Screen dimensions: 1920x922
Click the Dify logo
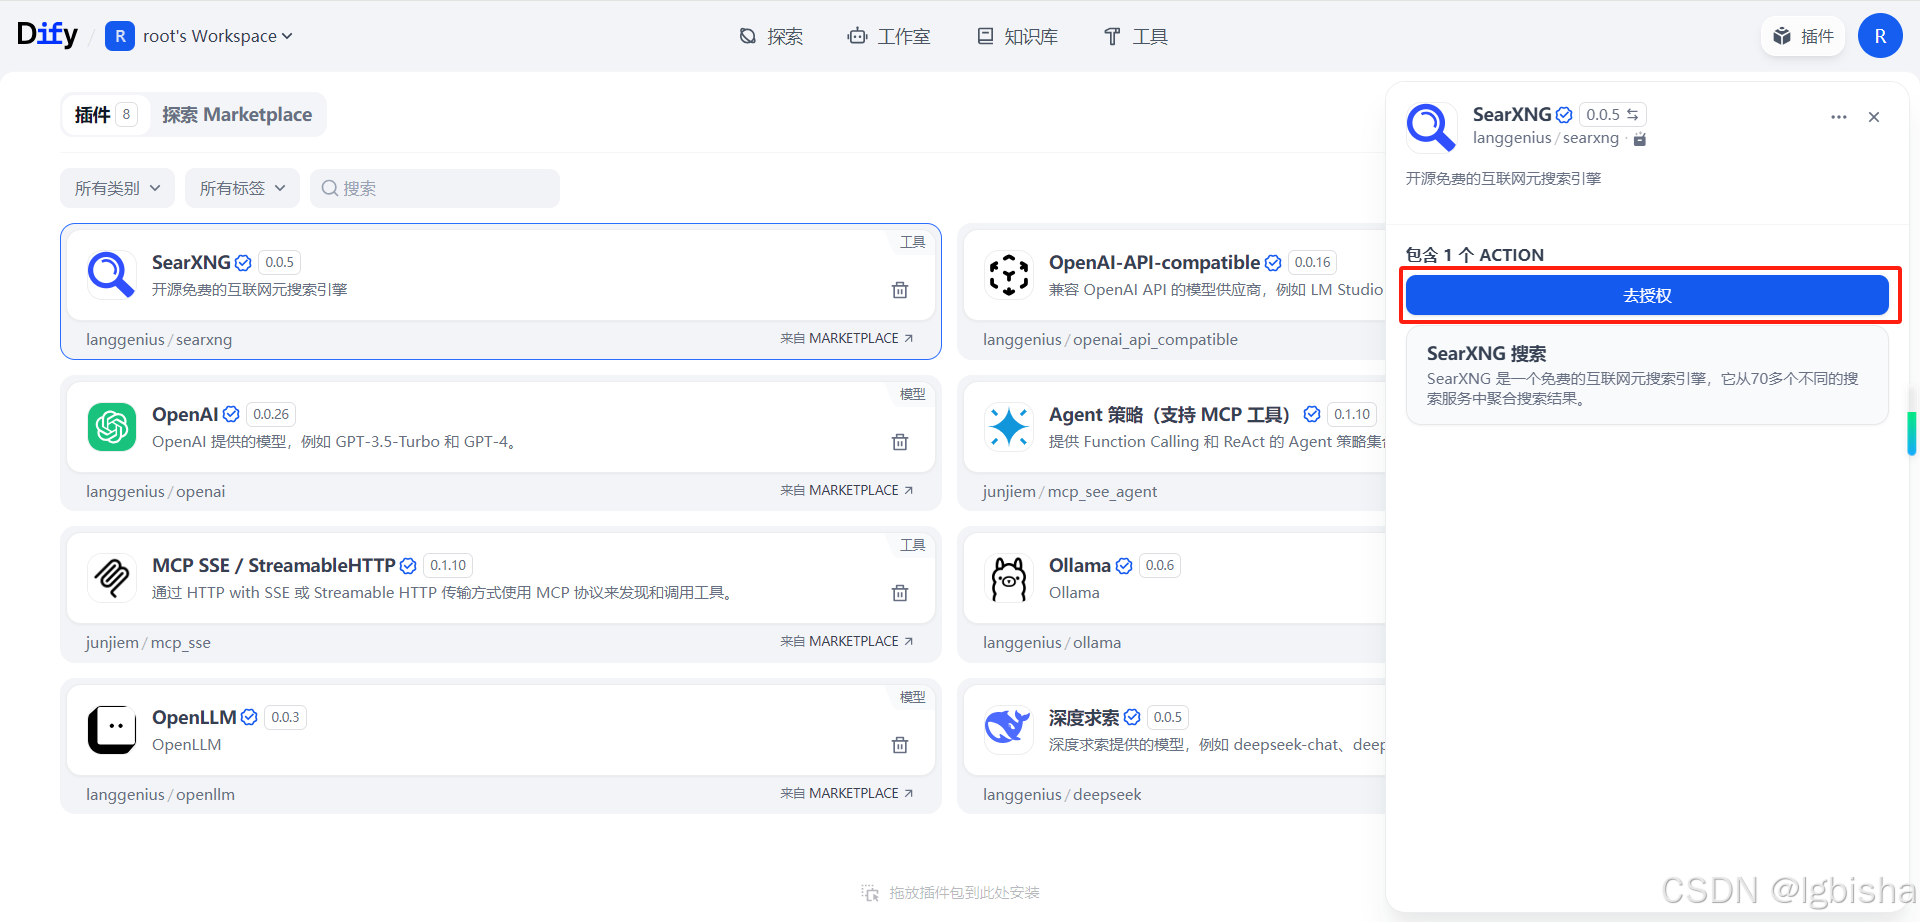point(47,35)
